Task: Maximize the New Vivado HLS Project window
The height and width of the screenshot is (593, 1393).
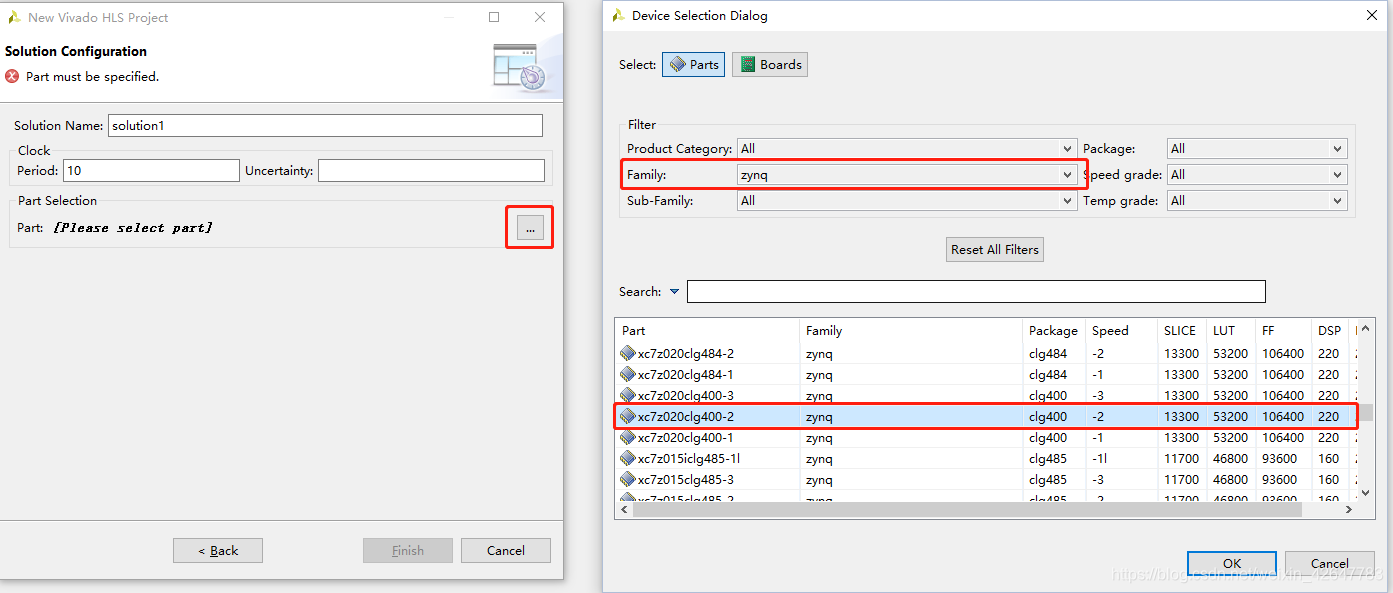Action: point(494,17)
